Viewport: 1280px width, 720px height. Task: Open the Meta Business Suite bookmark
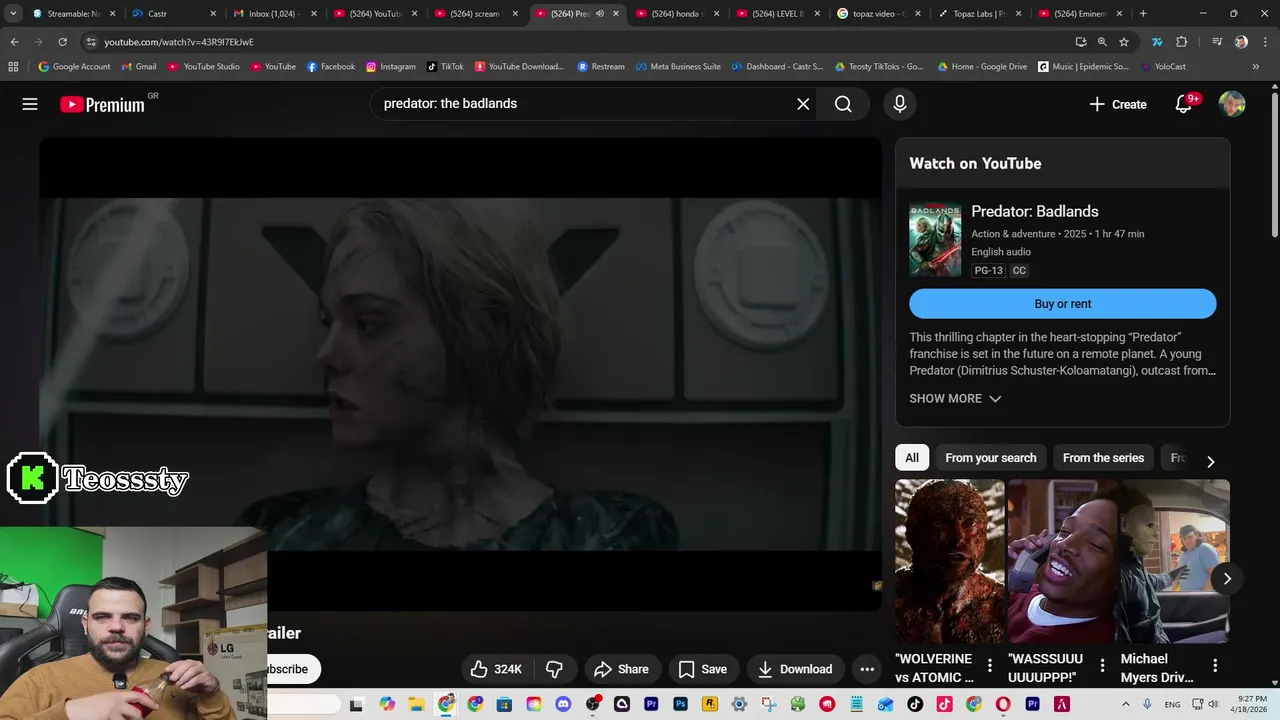pyautogui.click(x=678, y=67)
